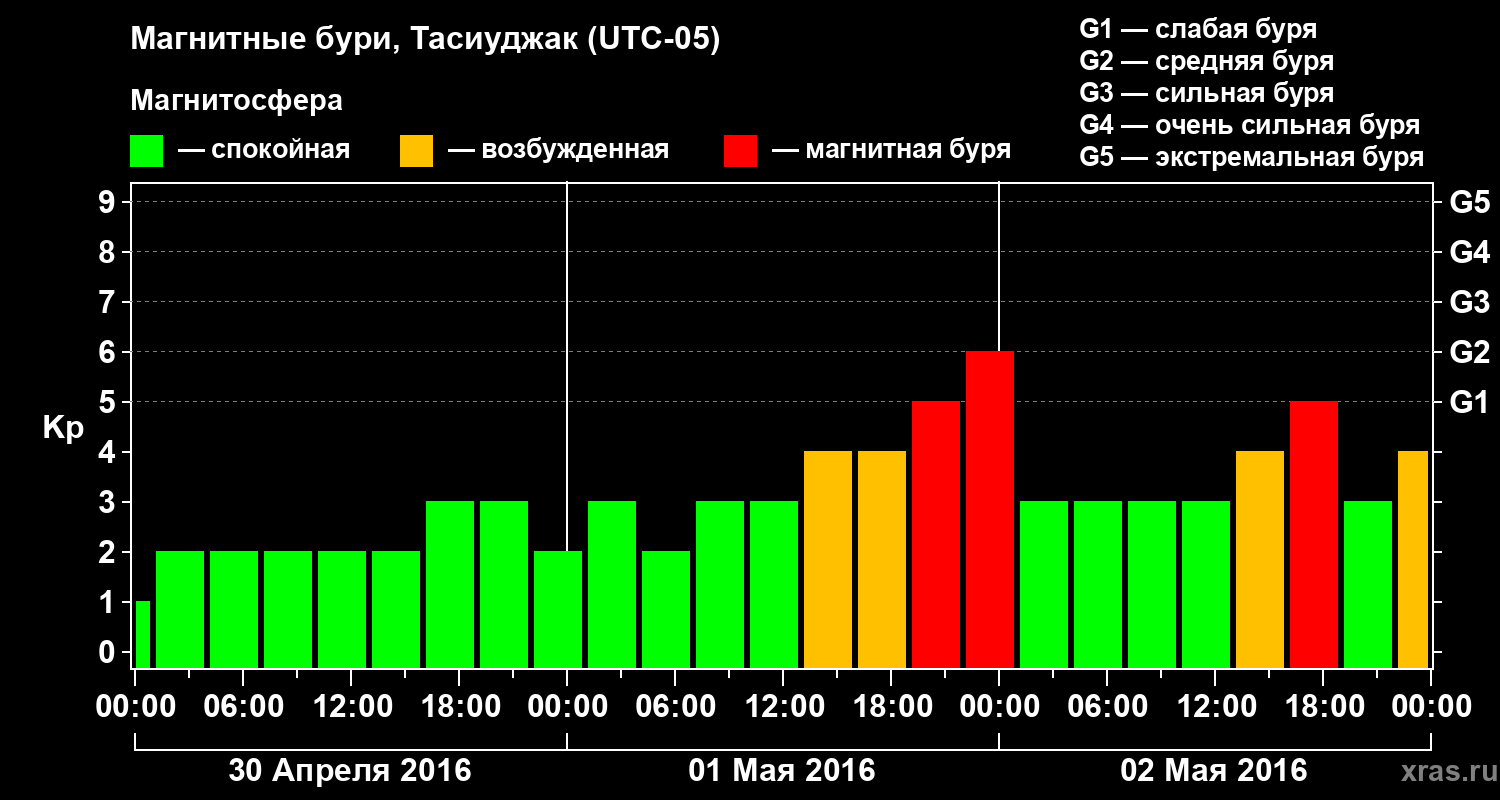1500x800 pixels.
Task: Click the '— магнитная буря' legend label
Action: click(x=891, y=150)
